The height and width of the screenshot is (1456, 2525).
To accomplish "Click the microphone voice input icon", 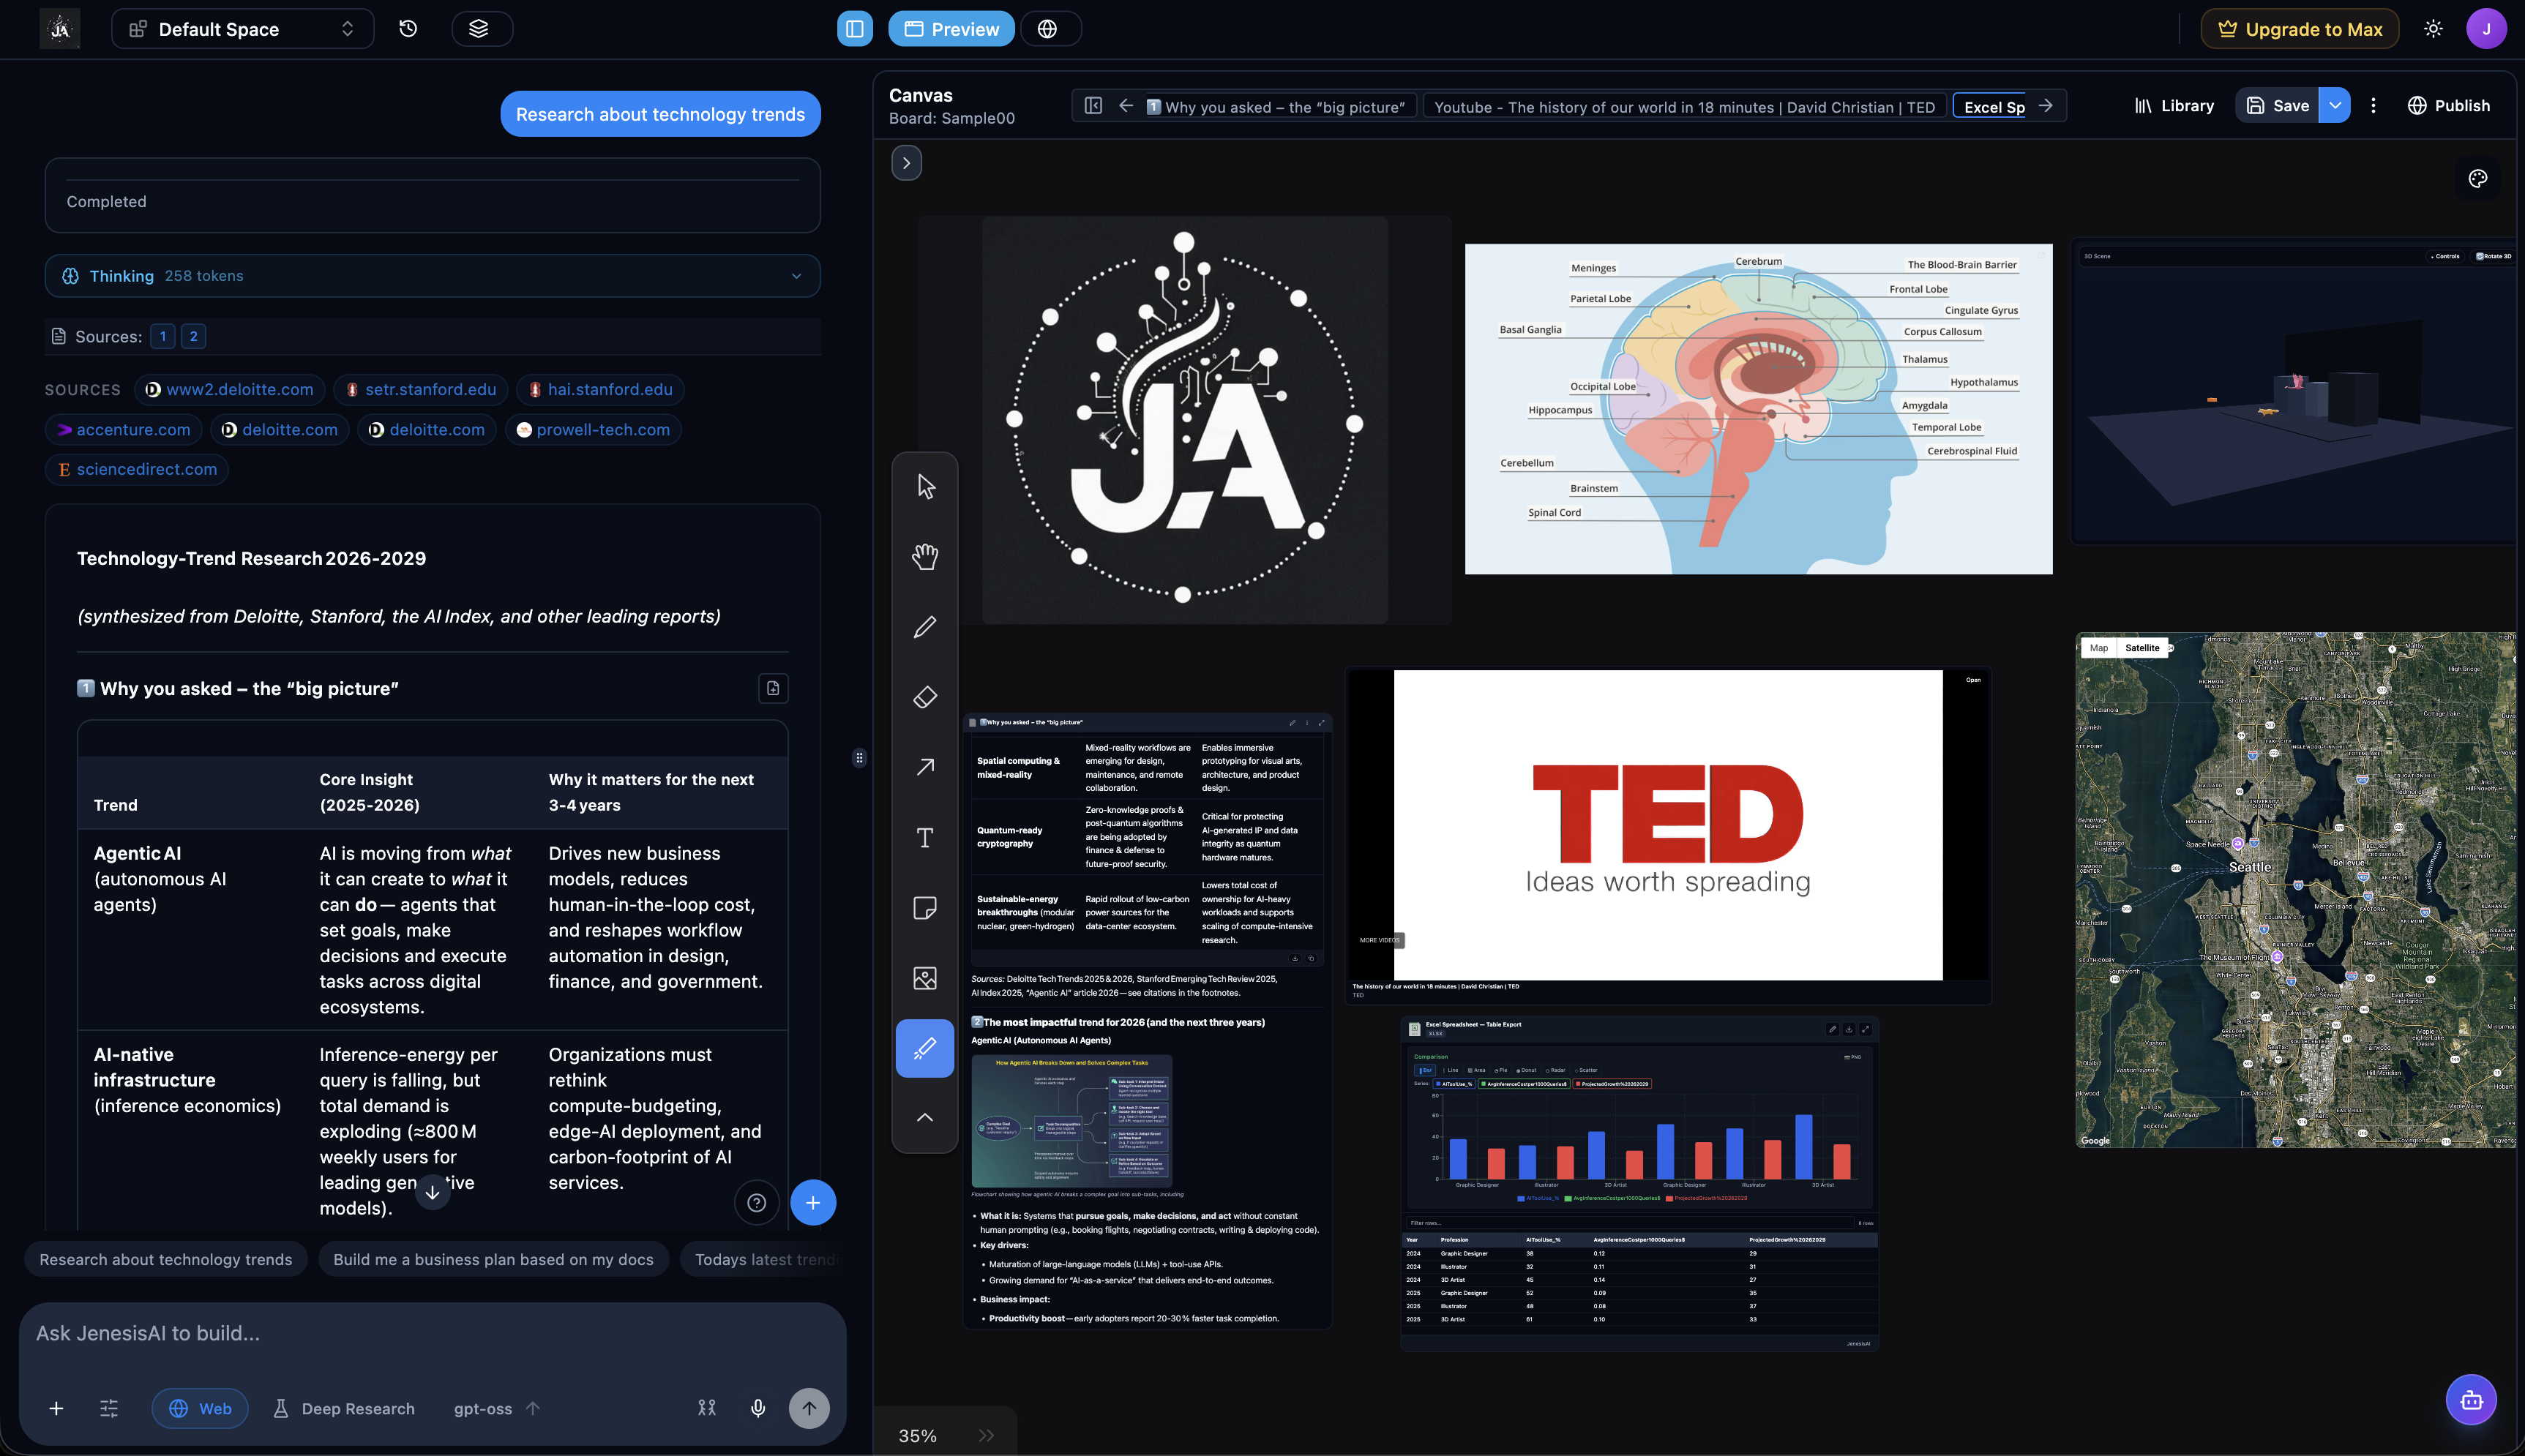I will pos(758,1408).
